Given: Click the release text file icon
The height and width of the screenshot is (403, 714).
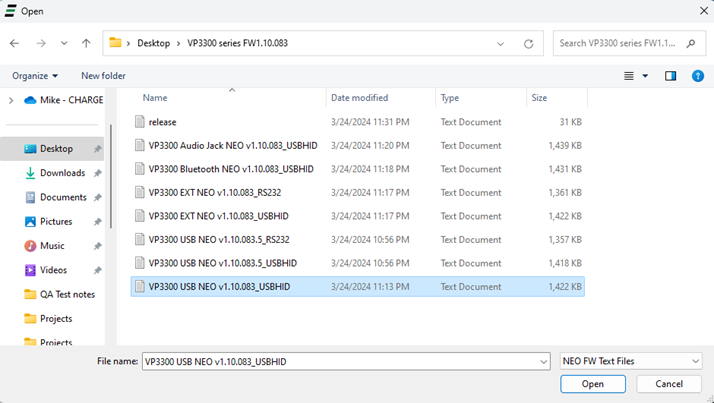Looking at the screenshot, I should [140, 122].
